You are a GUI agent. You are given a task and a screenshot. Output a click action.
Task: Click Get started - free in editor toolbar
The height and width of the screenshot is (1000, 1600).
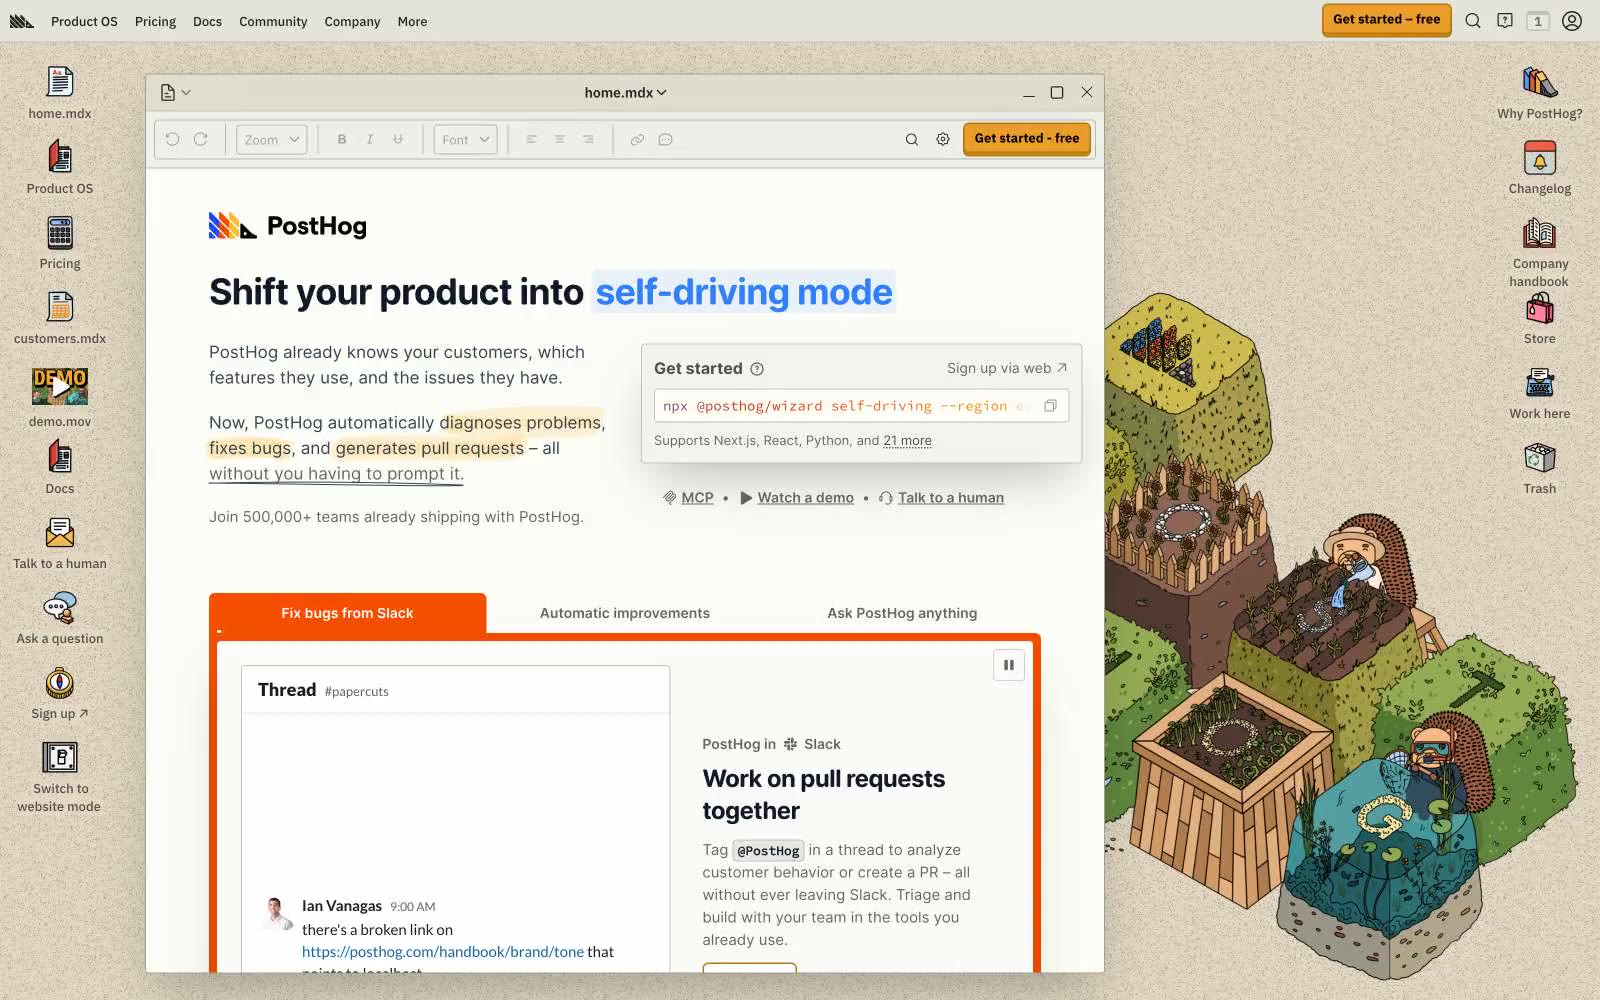click(x=1027, y=138)
